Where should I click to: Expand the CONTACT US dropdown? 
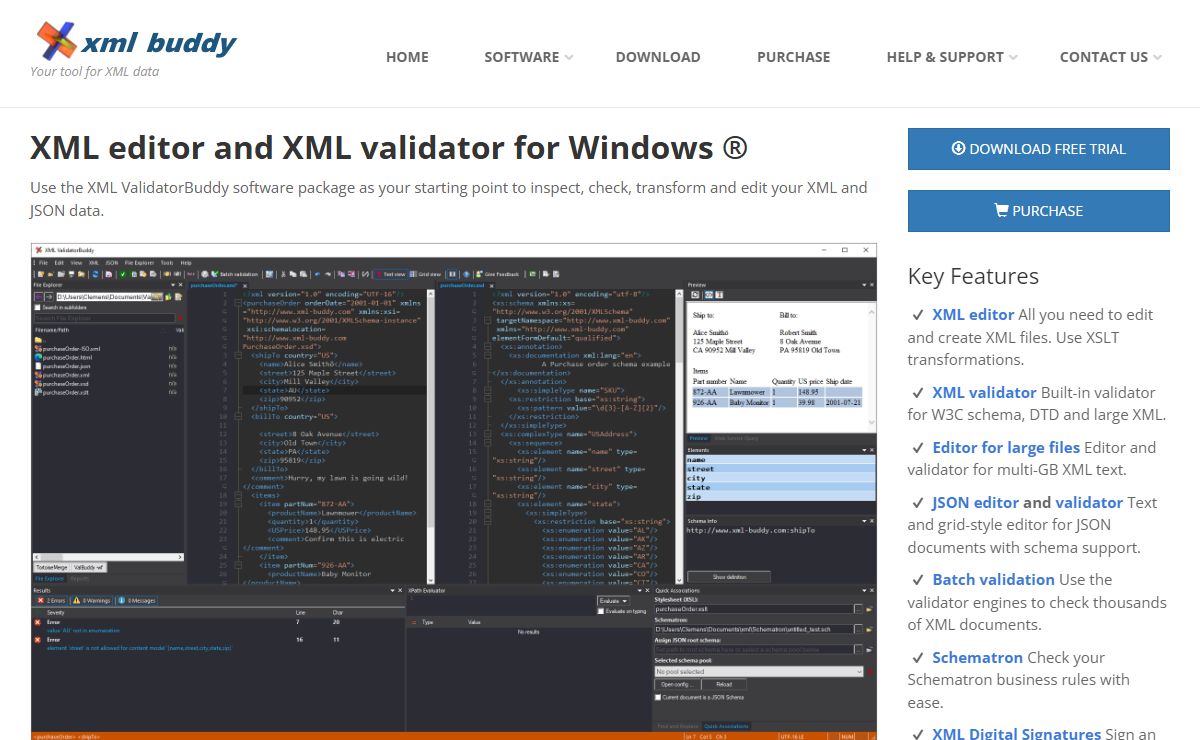1110,57
